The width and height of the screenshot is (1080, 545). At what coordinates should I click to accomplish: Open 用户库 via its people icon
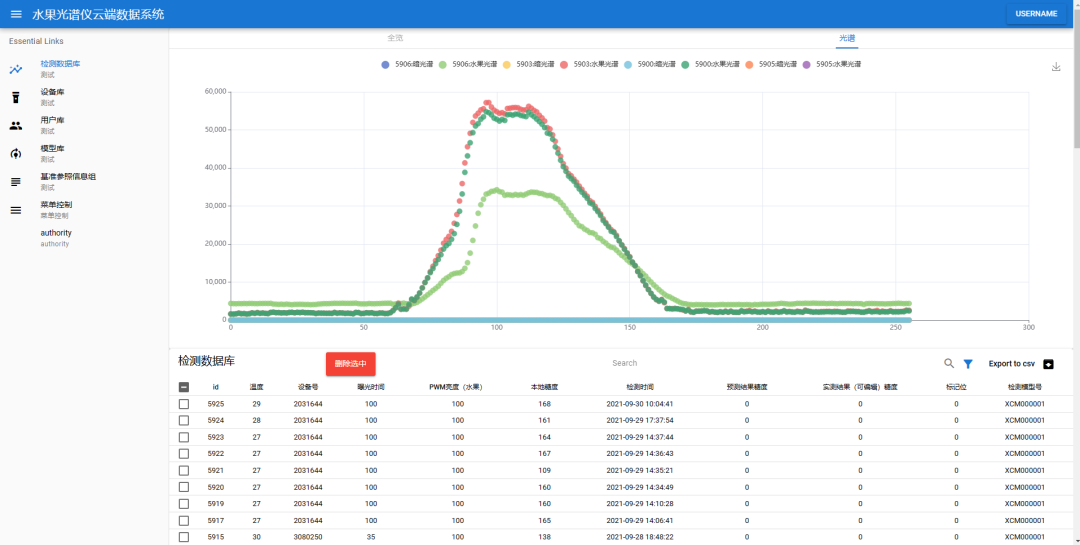point(16,125)
